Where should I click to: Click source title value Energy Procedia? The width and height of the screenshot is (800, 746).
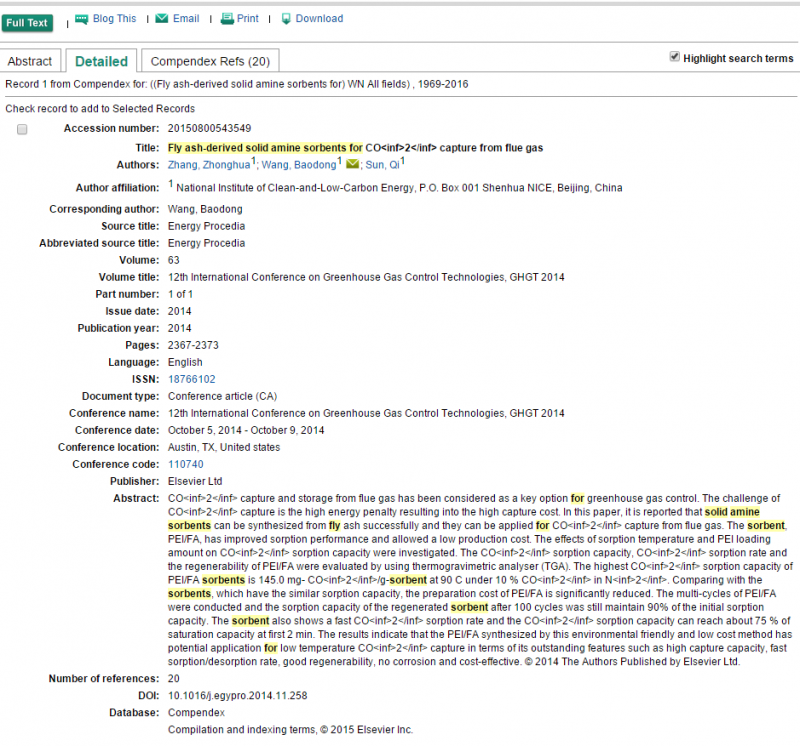207,226
